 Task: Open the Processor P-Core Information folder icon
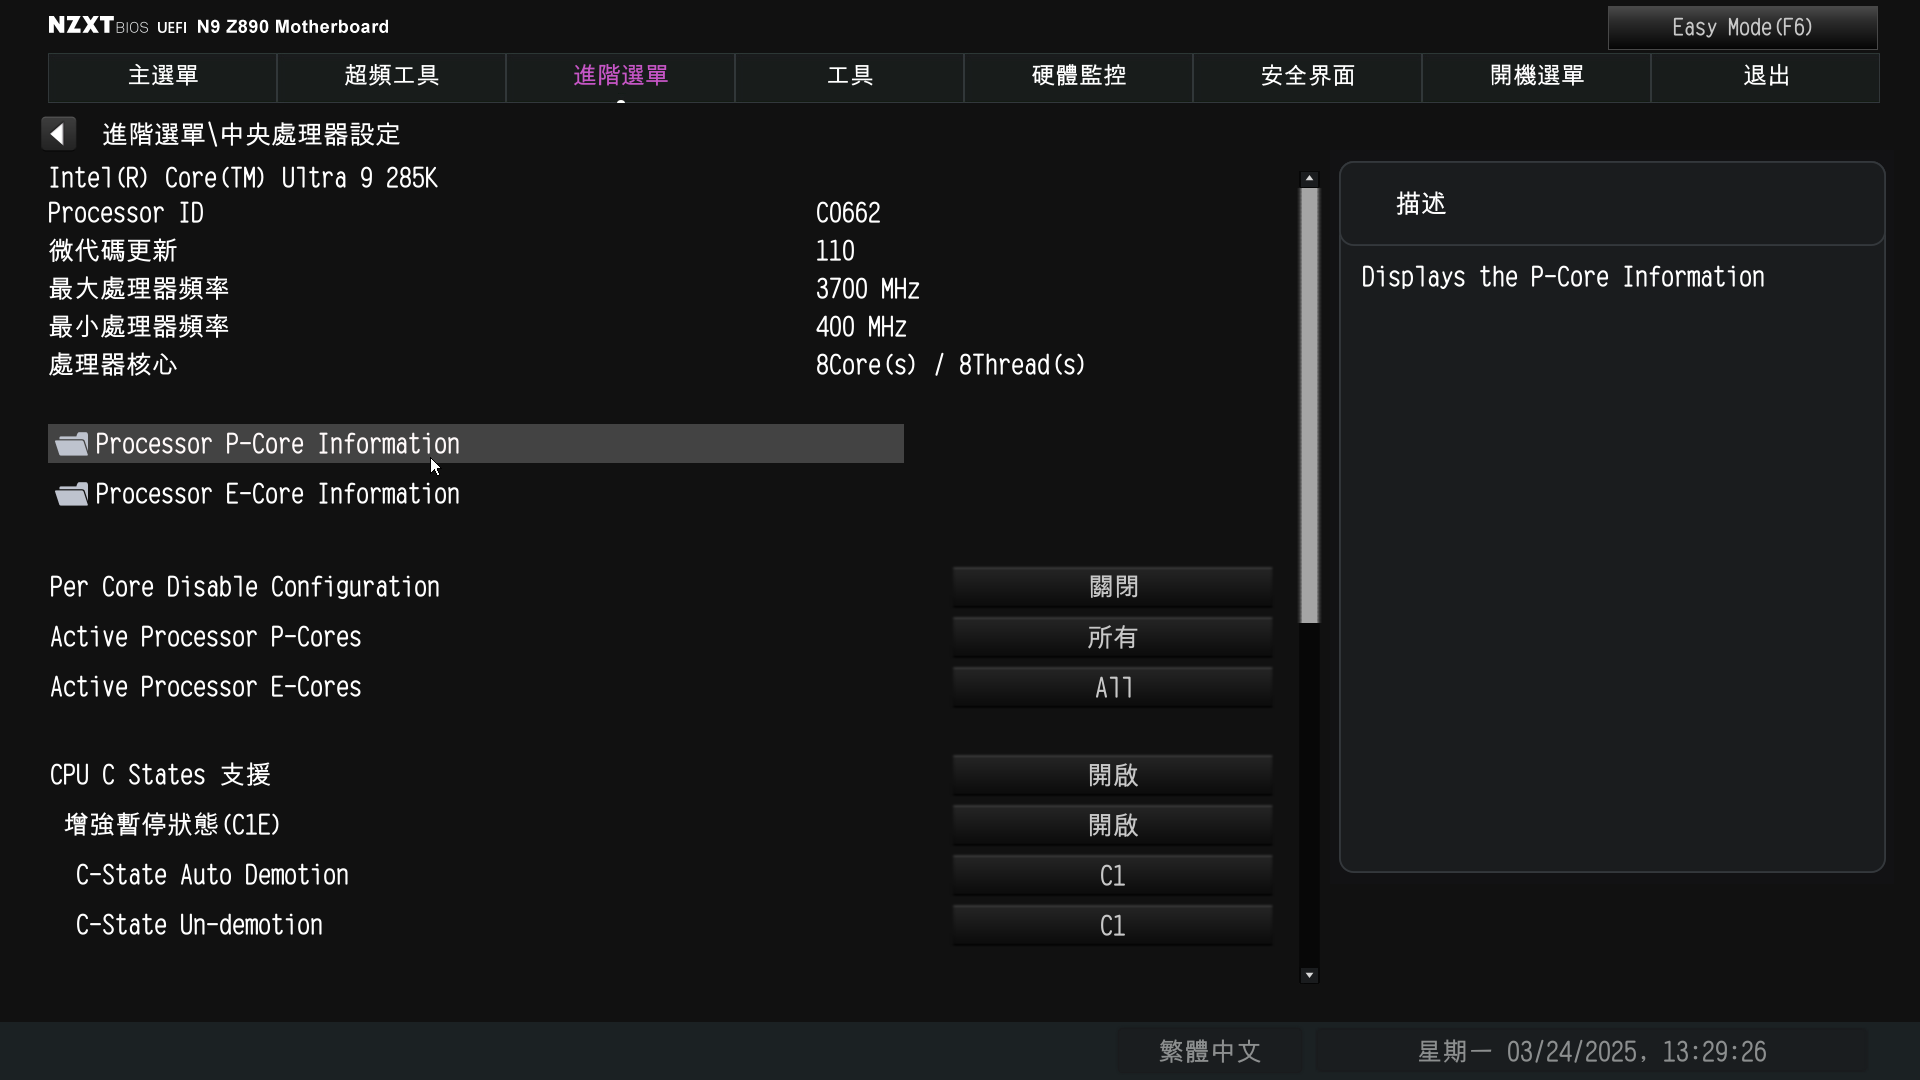pos(71,444)
